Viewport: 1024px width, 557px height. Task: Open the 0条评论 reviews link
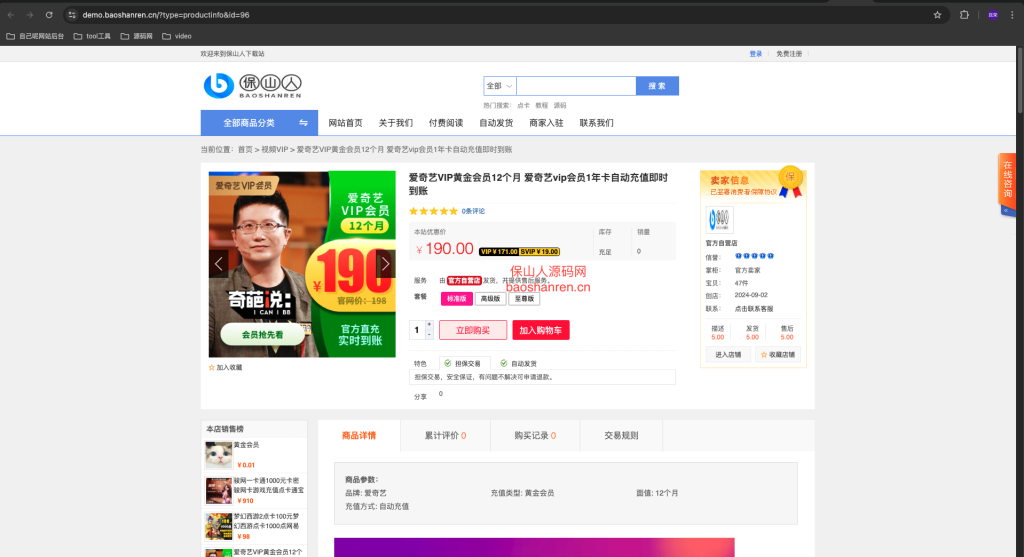click(x=473, y=211)
